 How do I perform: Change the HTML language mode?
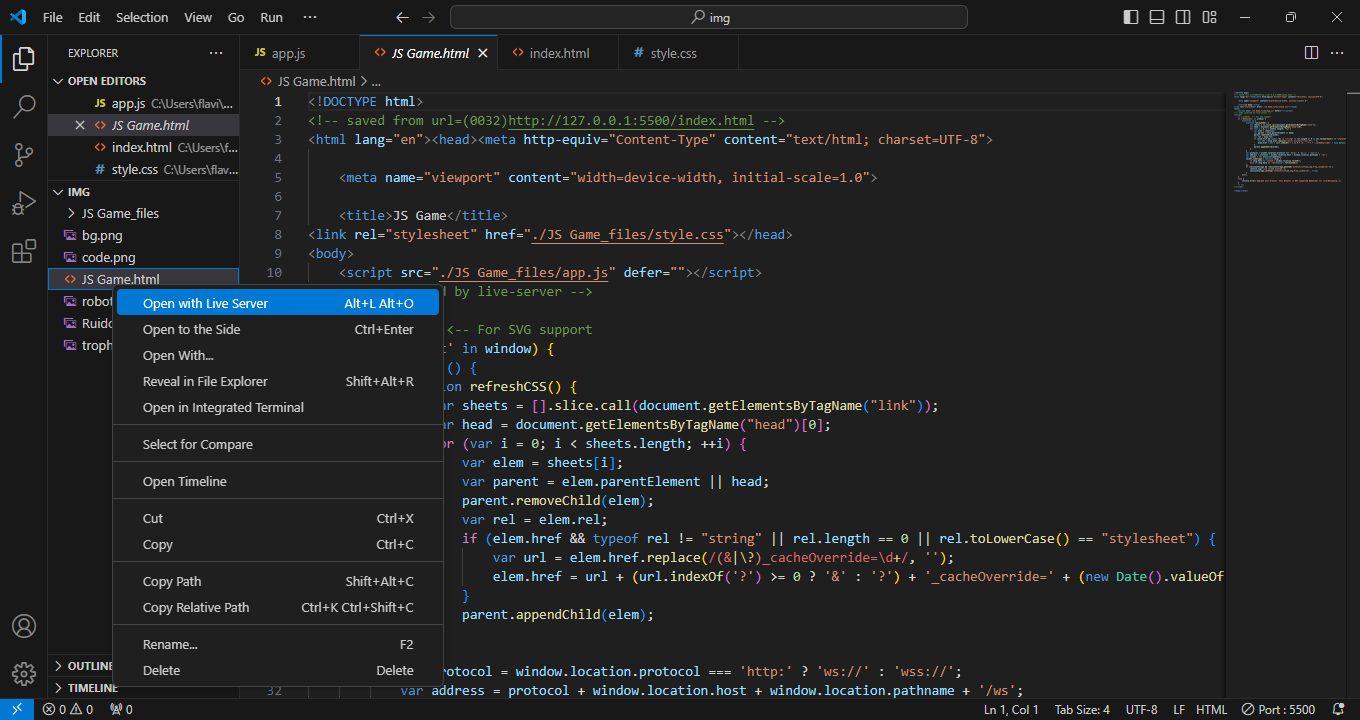[1211, 709]
